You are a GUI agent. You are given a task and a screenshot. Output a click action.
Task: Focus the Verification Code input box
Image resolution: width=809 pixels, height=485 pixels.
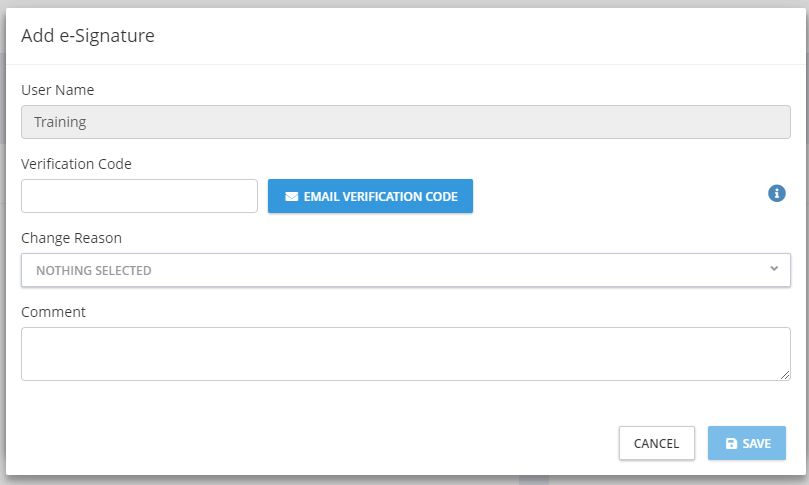(x=139, y=196)
